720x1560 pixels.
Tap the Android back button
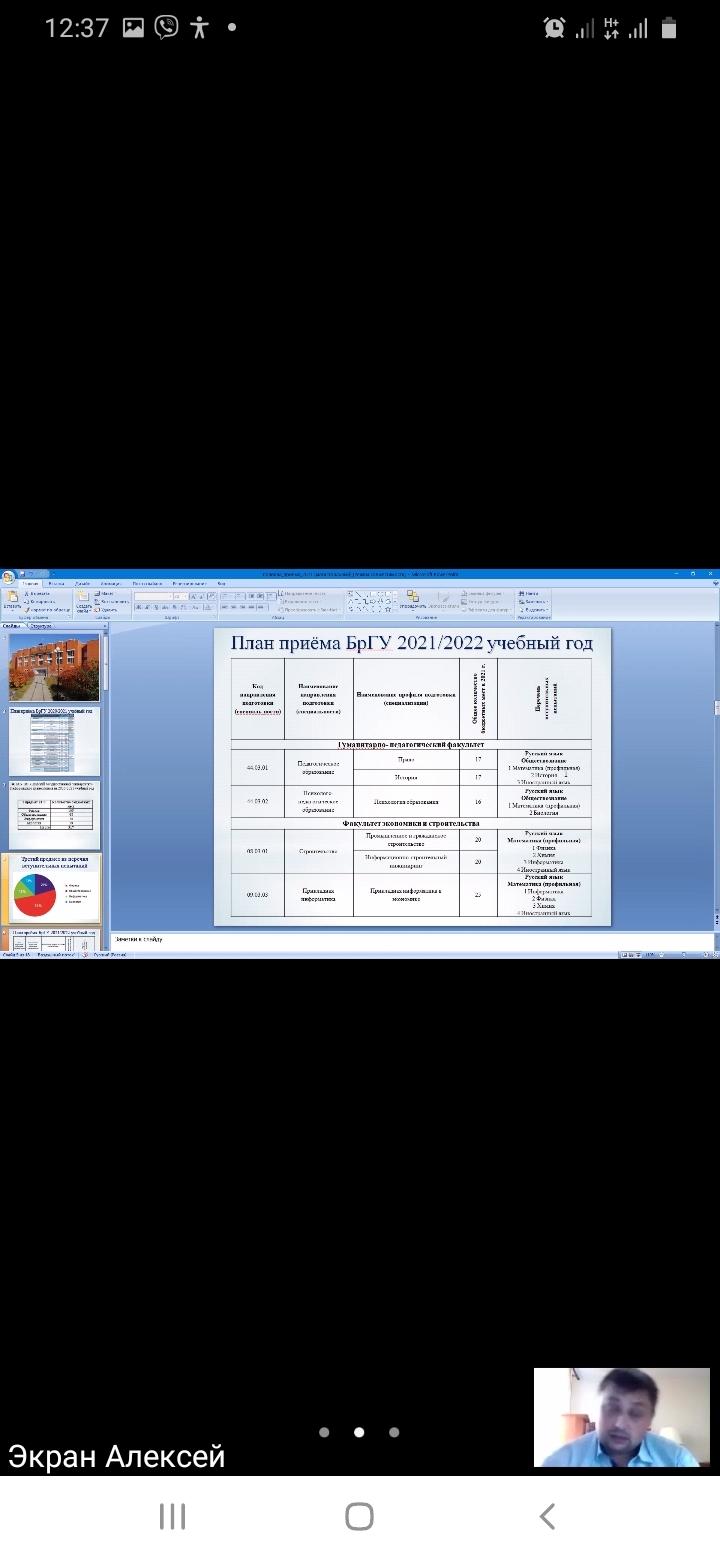tap(547, 1516)
